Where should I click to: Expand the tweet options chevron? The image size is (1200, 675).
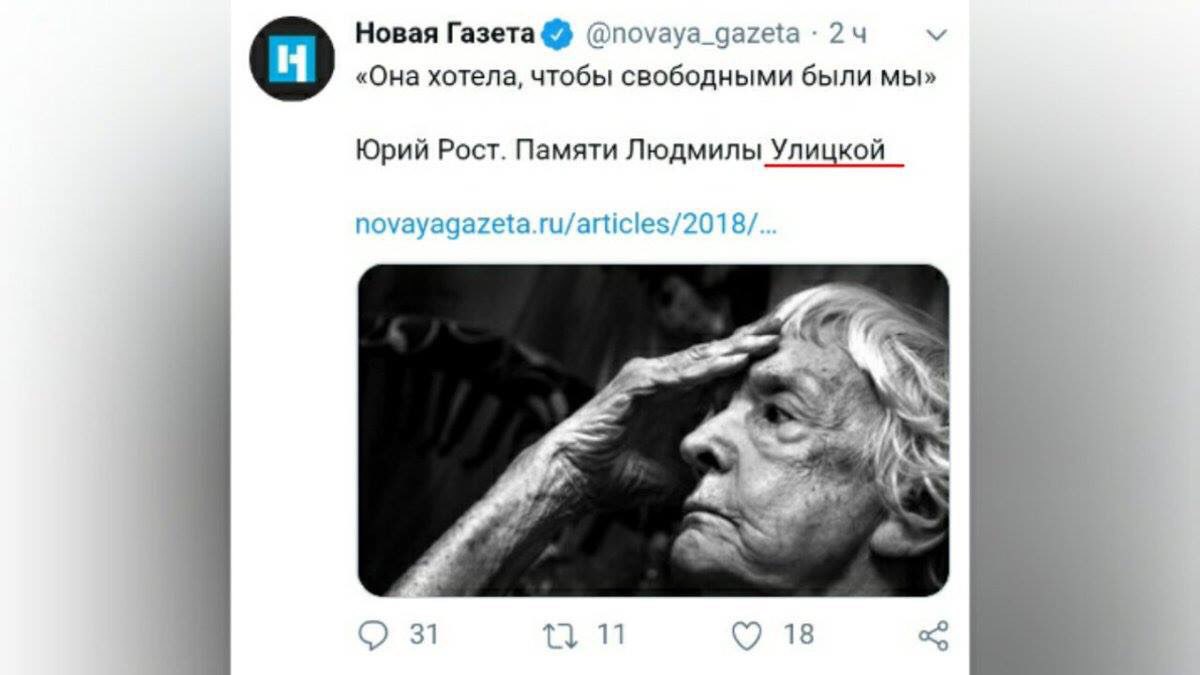coord(936,36)
